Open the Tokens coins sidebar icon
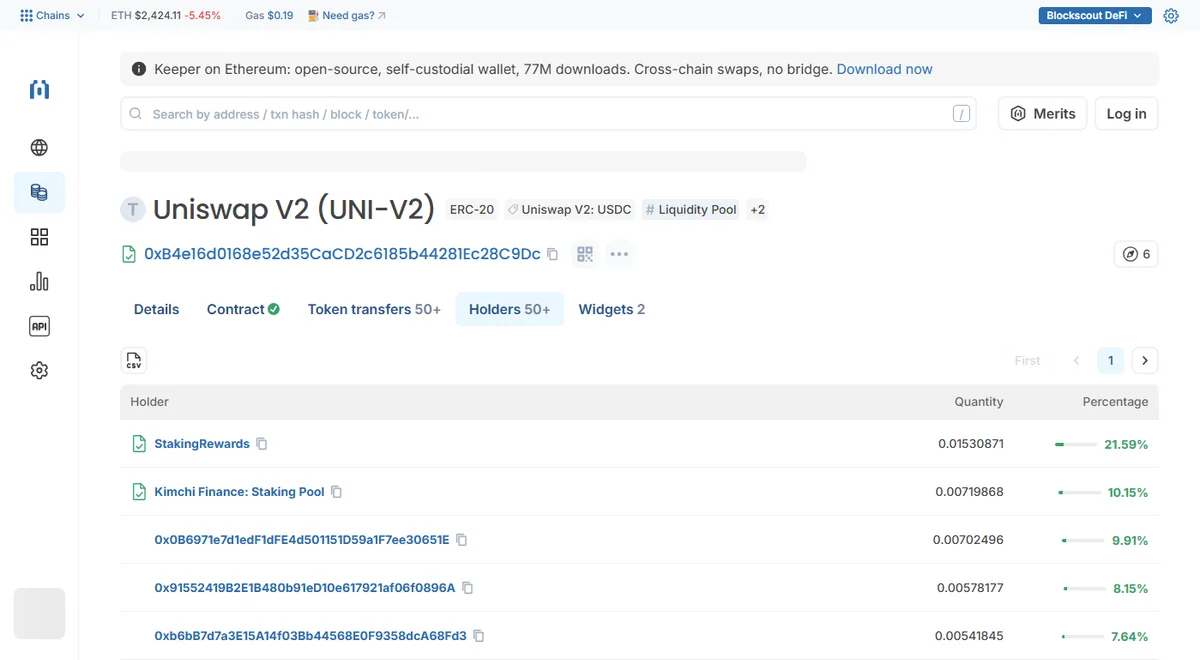This screenshot has width=1200, height=660. (x=39, y=192)
